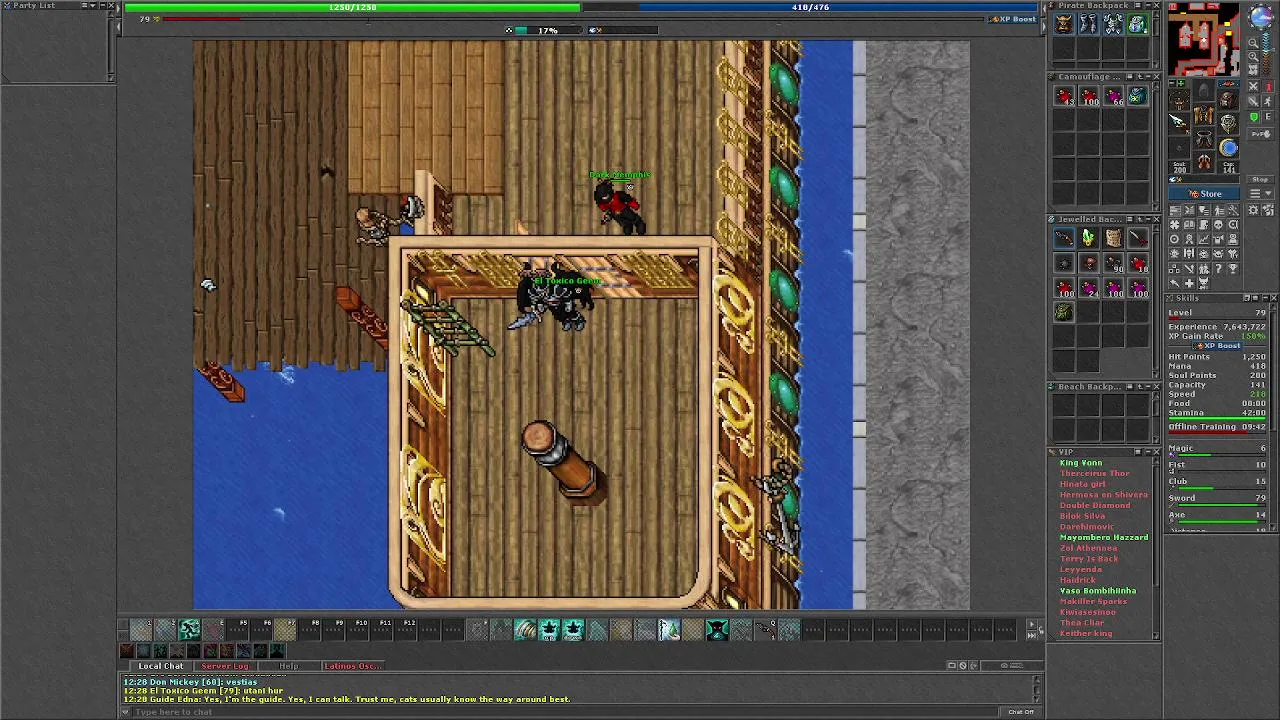Click the minimap compass rose
1280x720 pixels.
tap(1261, 16)
